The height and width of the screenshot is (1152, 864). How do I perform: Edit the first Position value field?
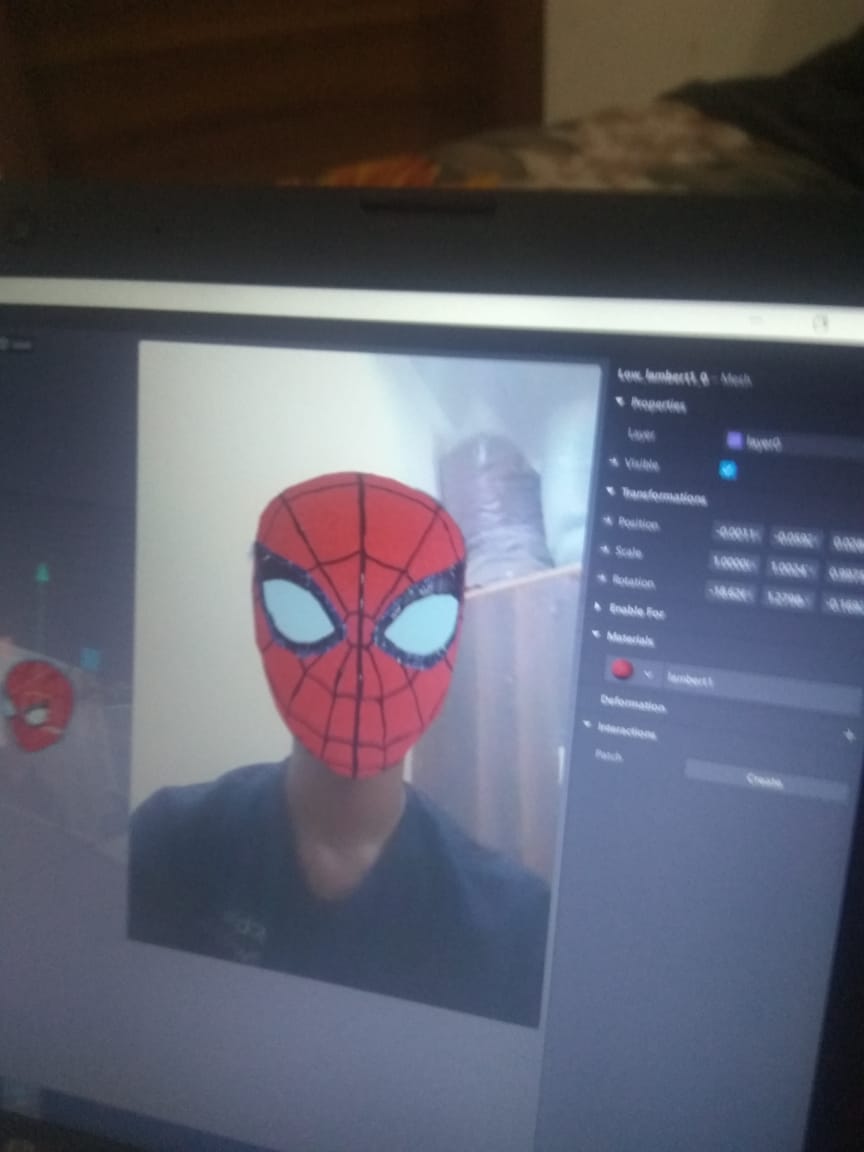[738, 535]
